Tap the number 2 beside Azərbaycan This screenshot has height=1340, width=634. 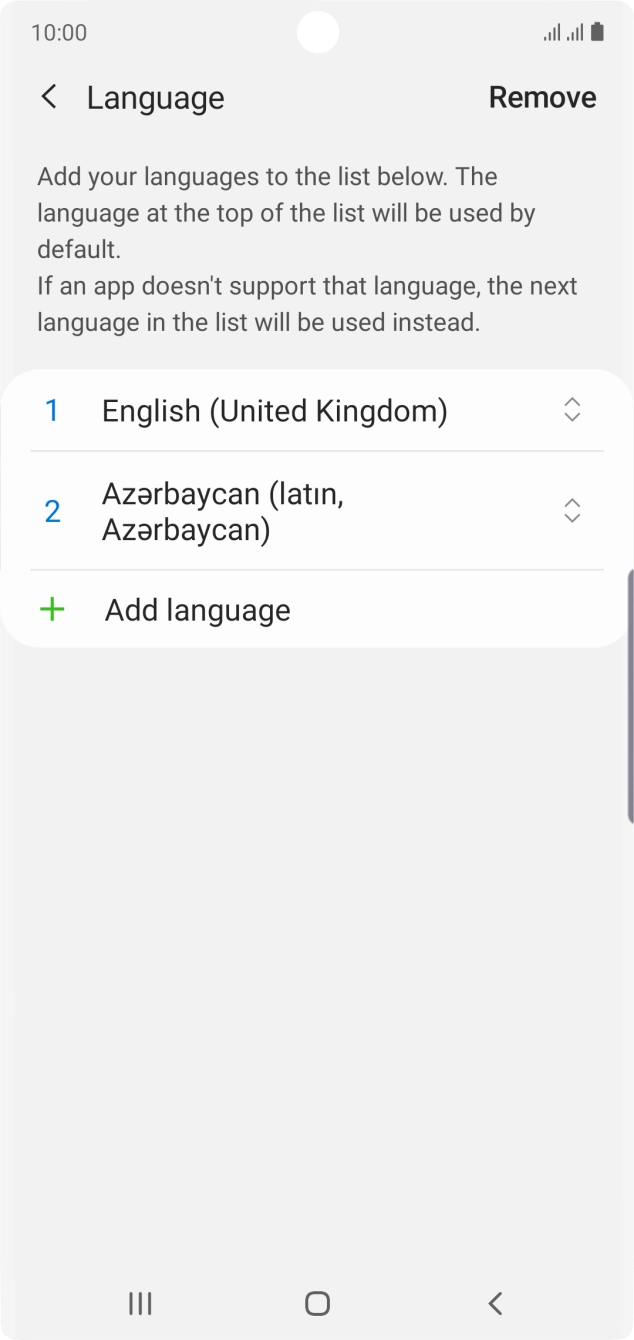[x=52, y=511]
